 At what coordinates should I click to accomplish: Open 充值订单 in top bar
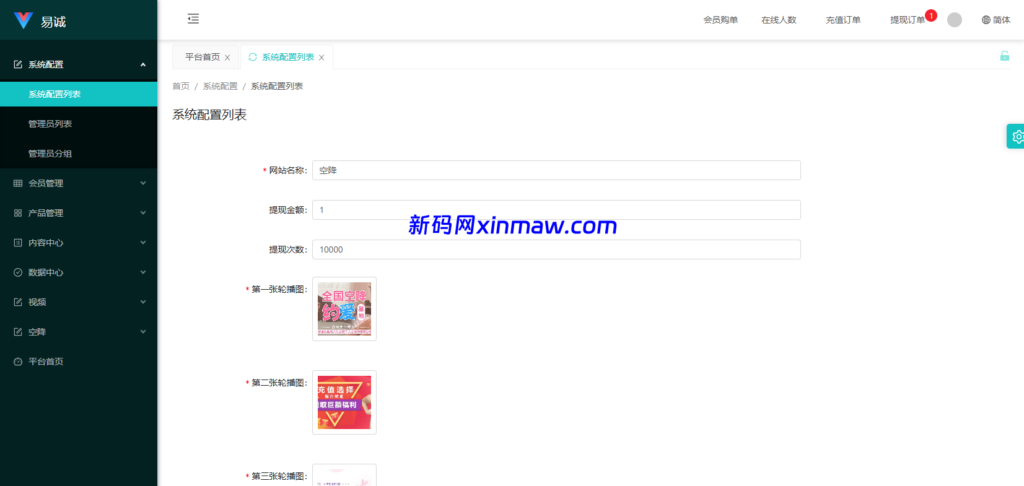tap(842, 20)
